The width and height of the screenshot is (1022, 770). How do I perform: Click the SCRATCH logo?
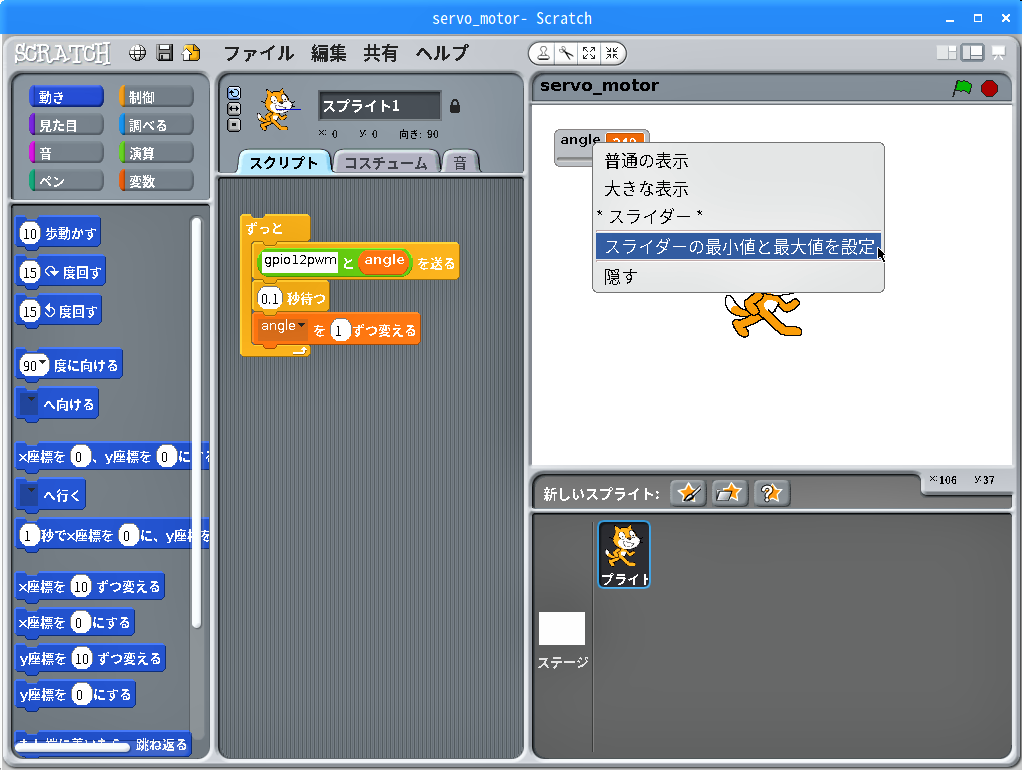(x=63, y=53)
